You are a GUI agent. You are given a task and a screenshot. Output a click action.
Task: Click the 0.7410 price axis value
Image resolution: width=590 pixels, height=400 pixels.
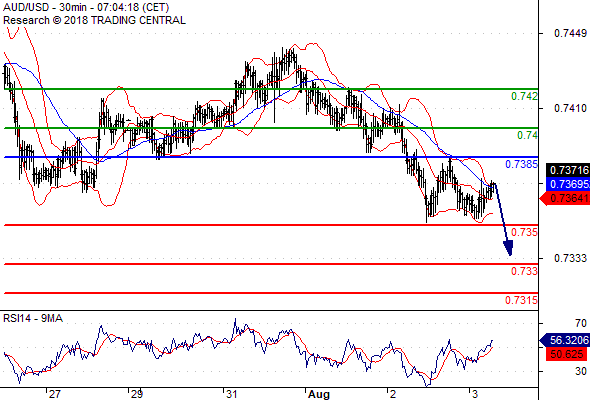pos(570,108)
